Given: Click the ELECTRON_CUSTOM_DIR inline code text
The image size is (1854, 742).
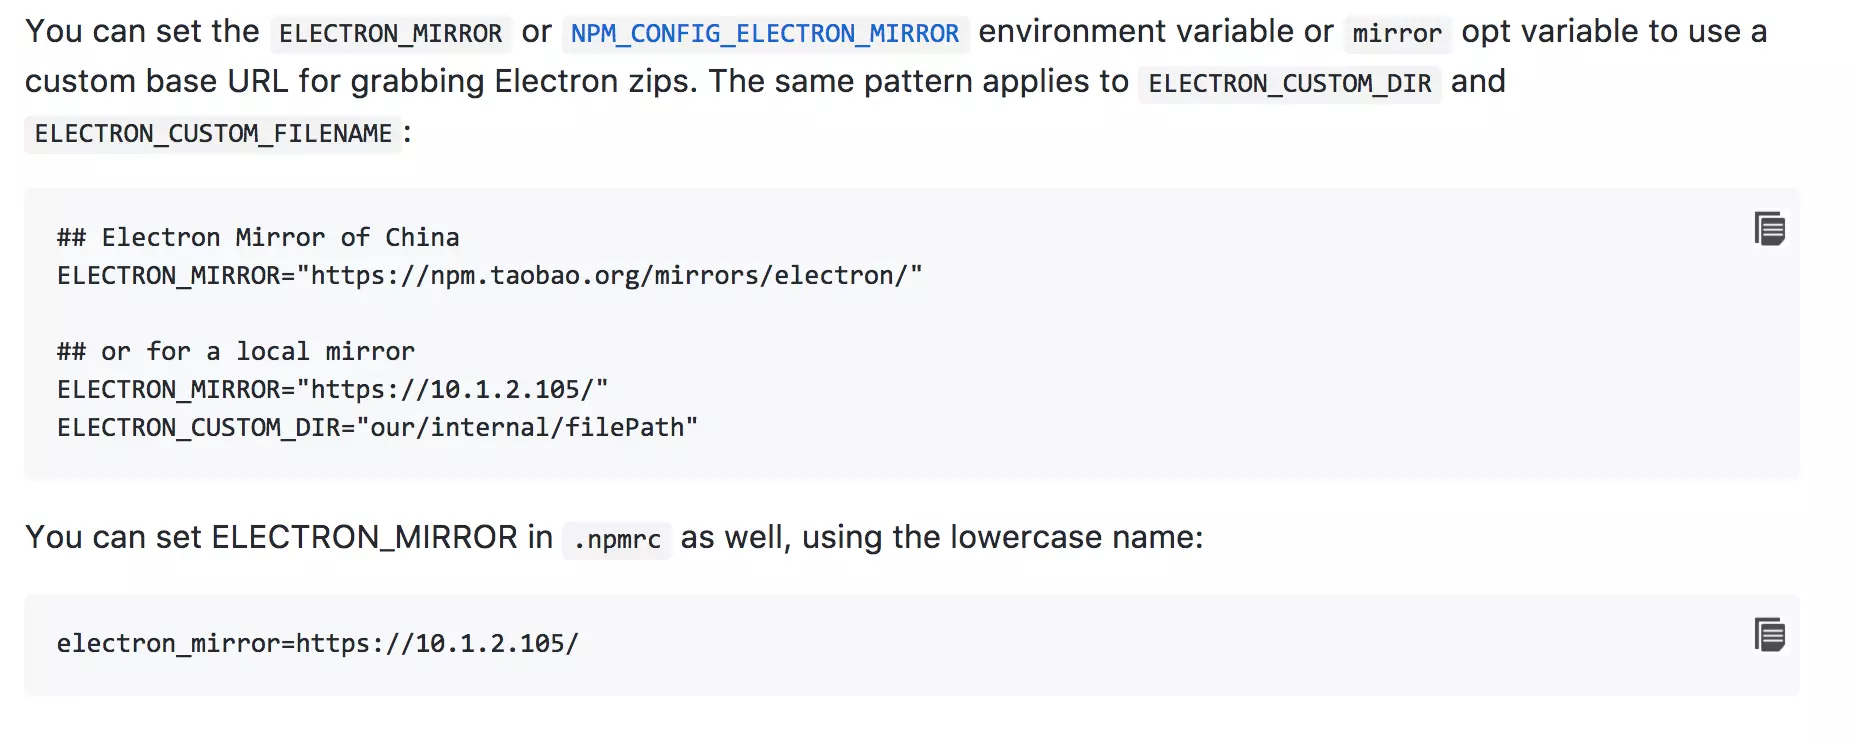Looking at the screenshot, I should coord(1290,84).
